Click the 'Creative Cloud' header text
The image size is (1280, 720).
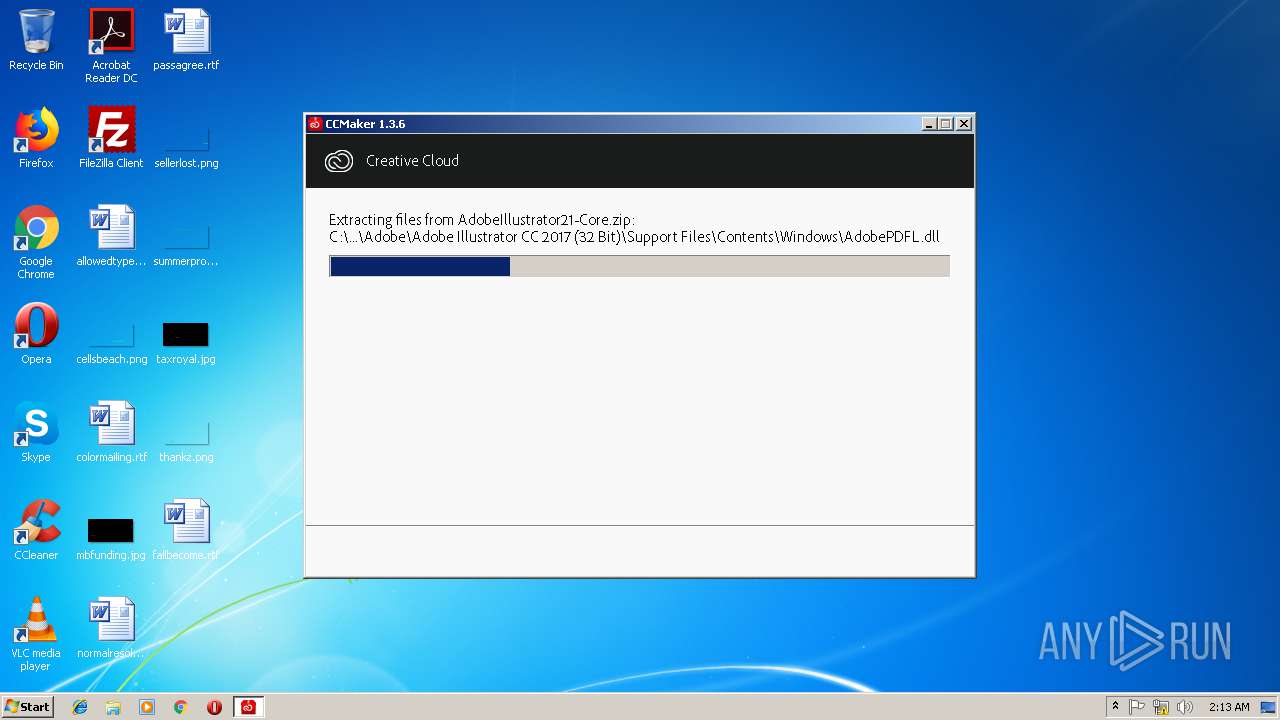coord(412,161)
